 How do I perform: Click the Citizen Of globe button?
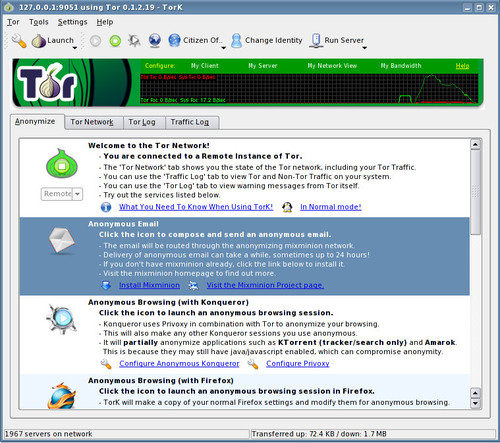coord(195,41)
